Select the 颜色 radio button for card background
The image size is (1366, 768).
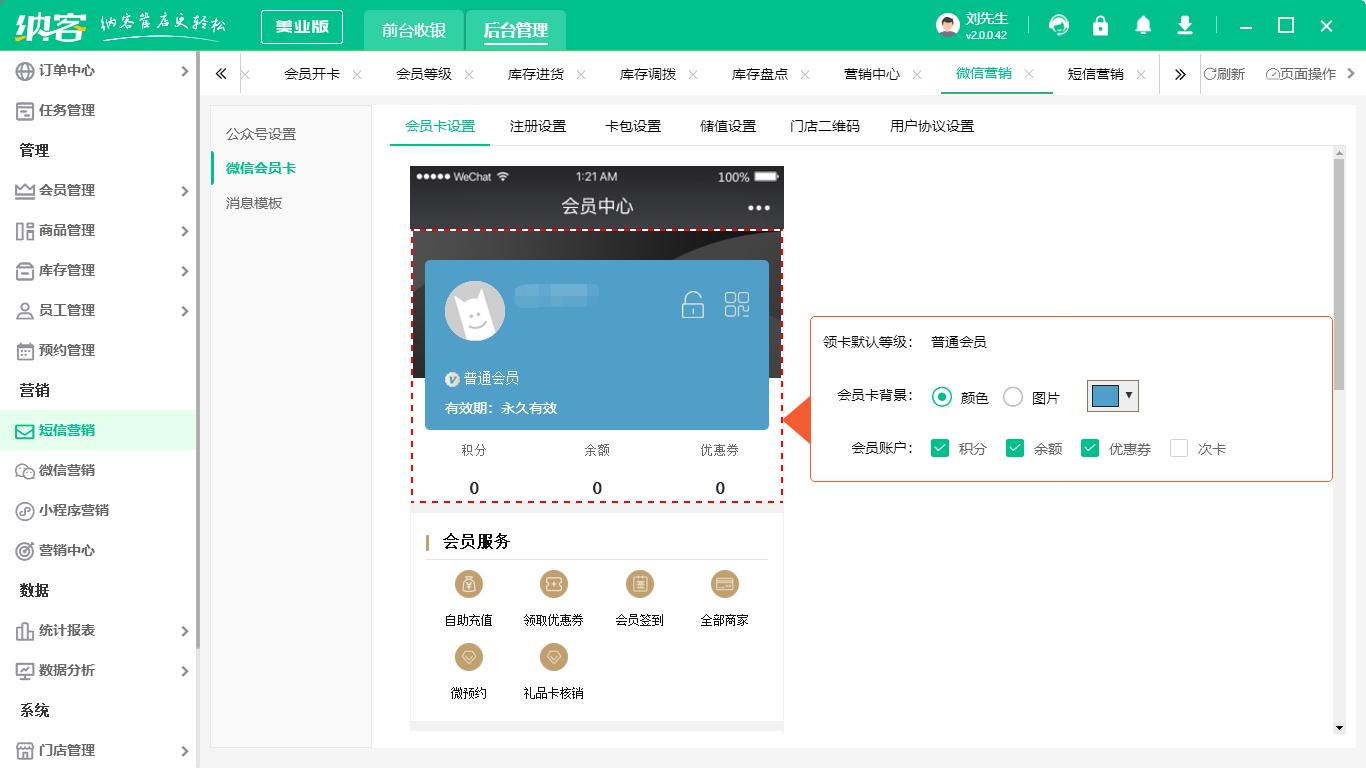tap(941, 396)
